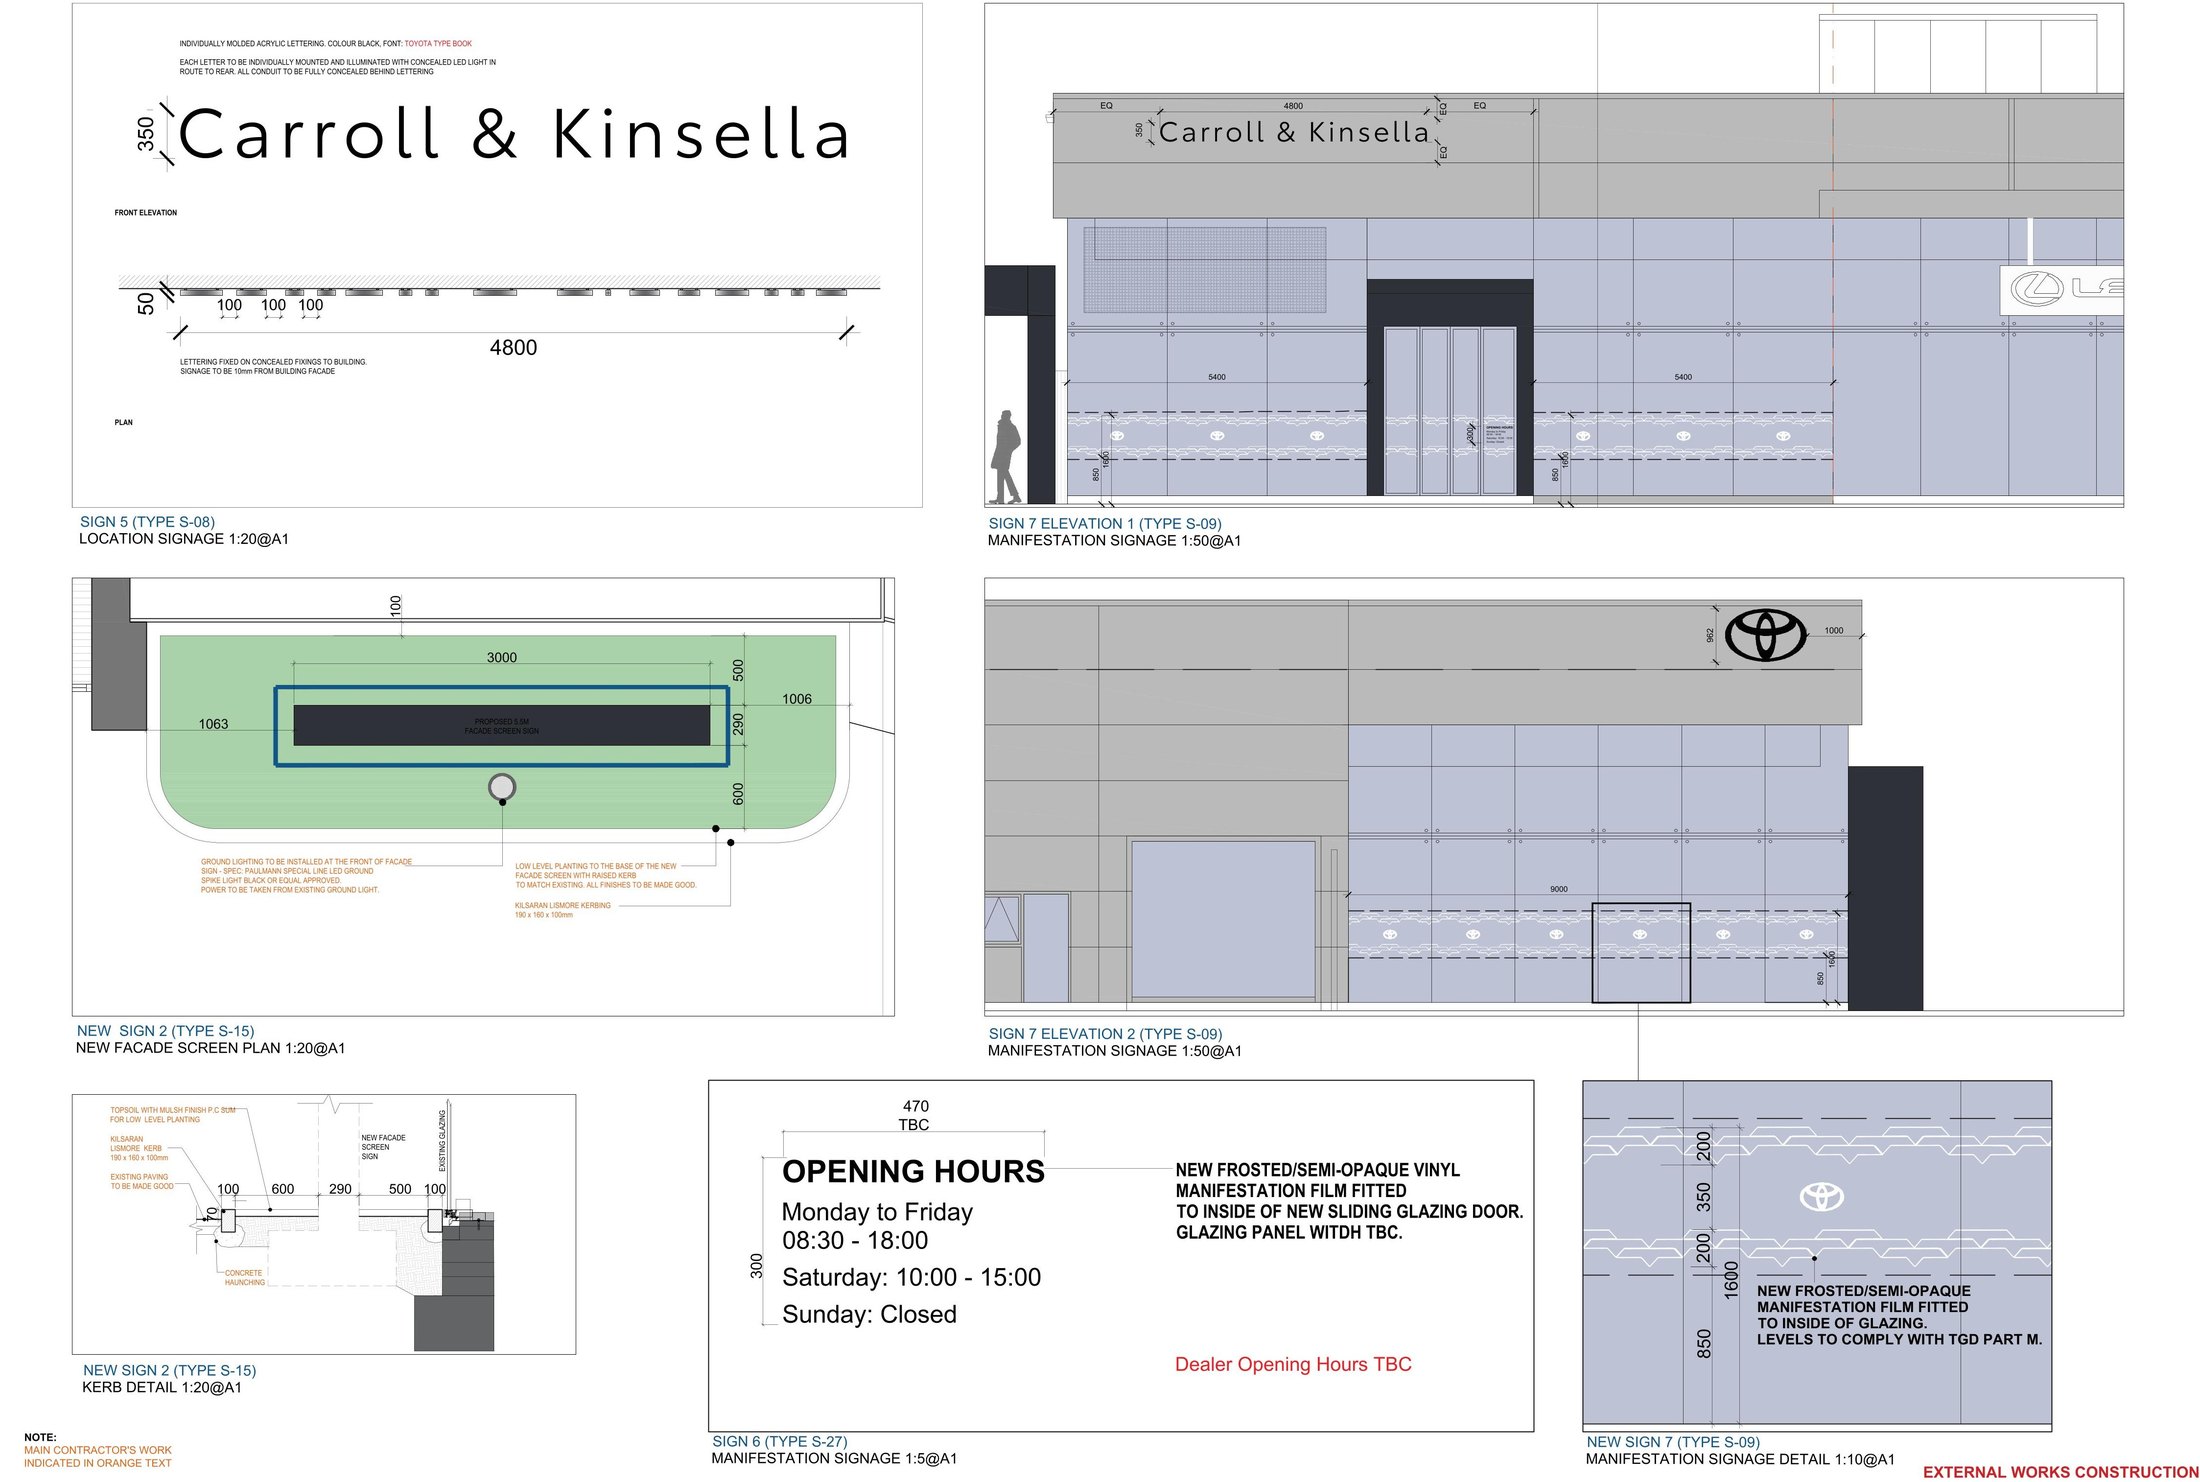Screen dimensions: 2200x1482
Task: Select the "OPENING HOURS" heading
Action: [x=913, y=1172]
